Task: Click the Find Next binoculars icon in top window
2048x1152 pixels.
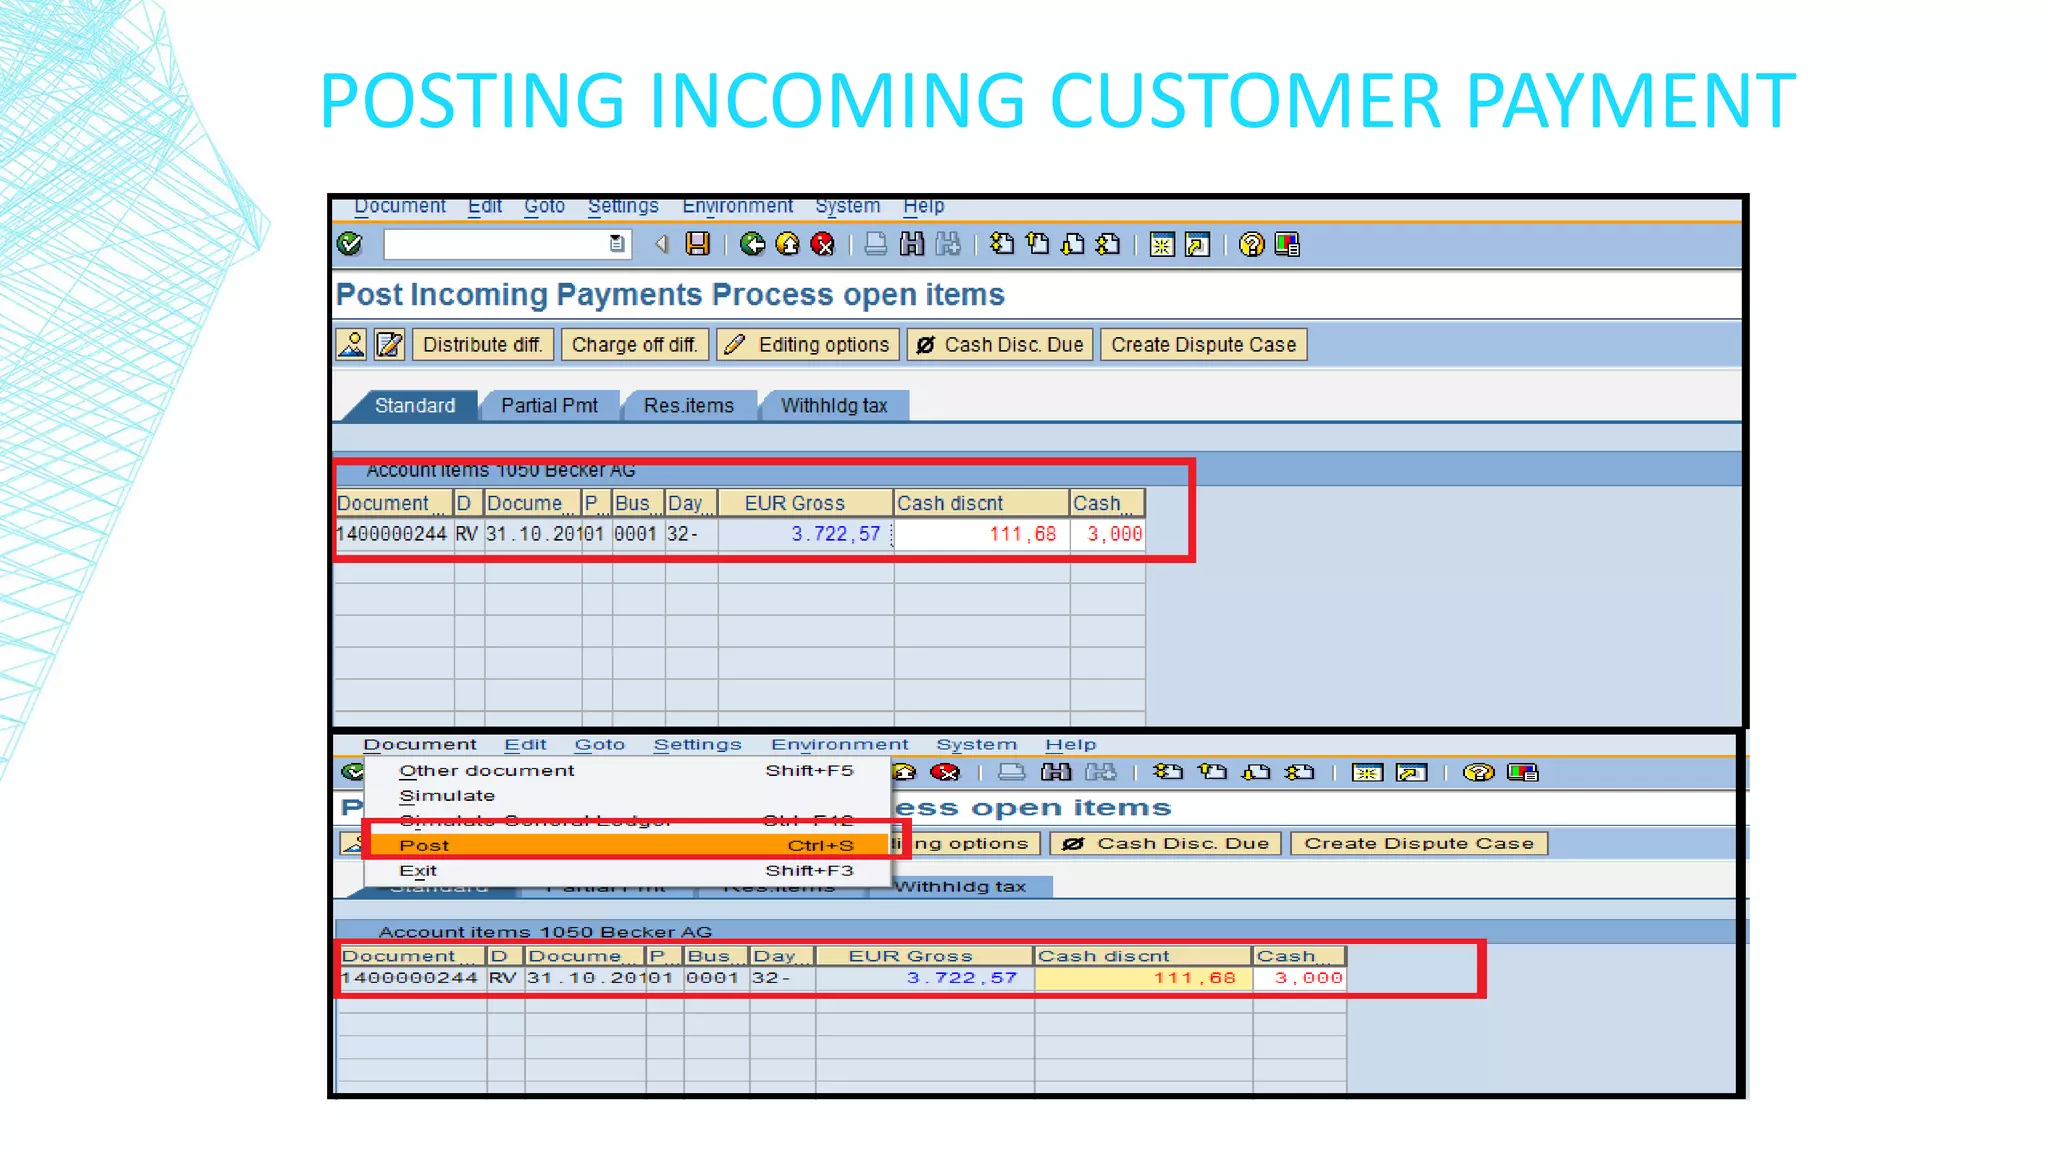Action: 948,244
